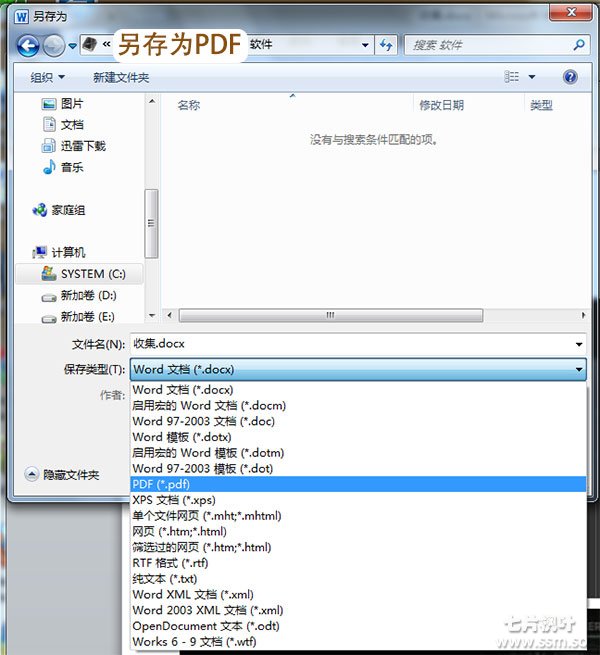Viewport: 600px width, 655px height.
Task: Open the 家庭组 item in navigation pane
Action: 67,210
